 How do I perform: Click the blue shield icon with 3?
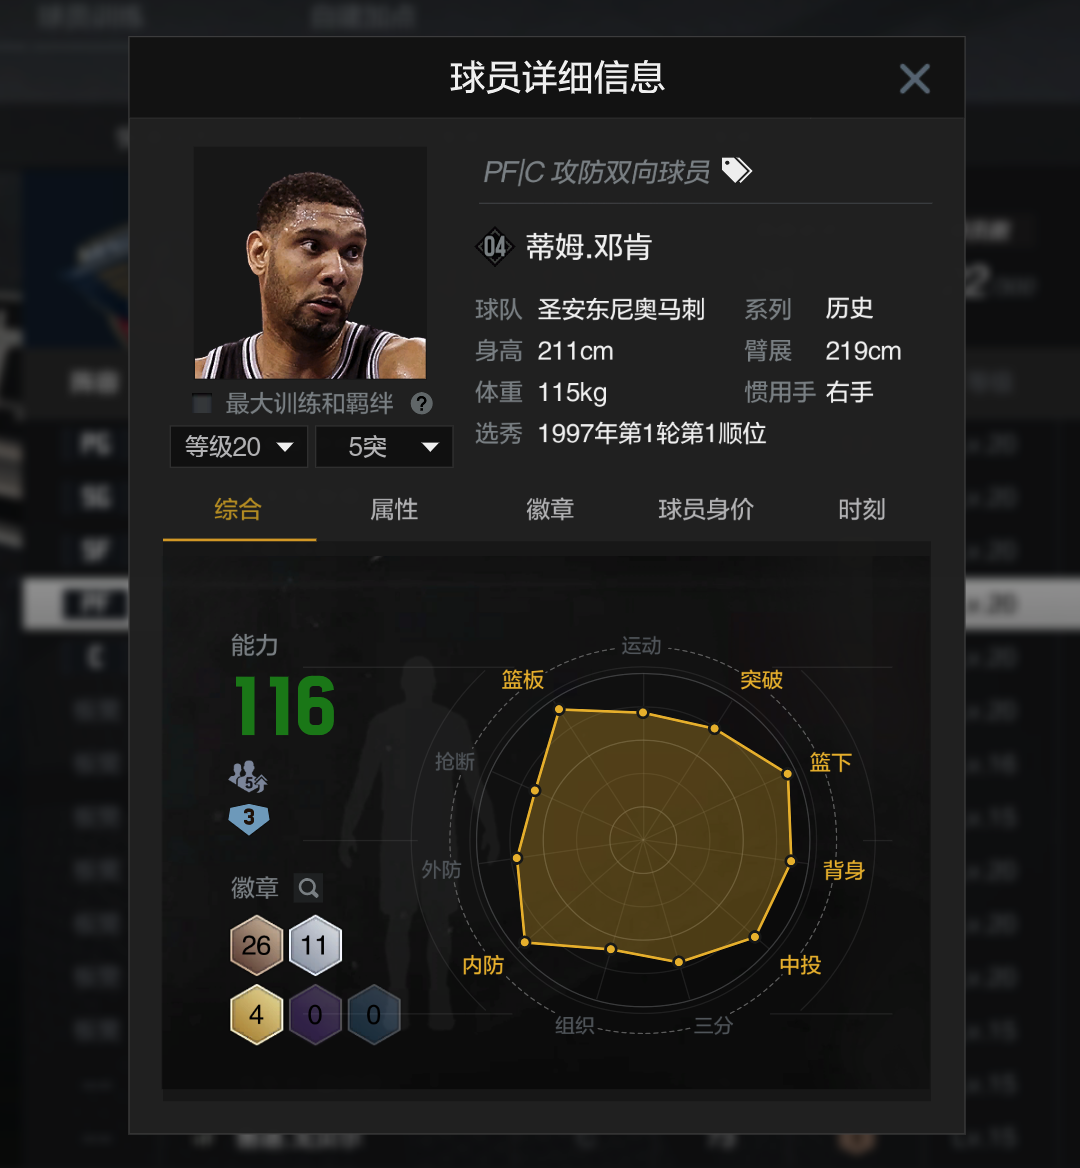pos(249,819)
